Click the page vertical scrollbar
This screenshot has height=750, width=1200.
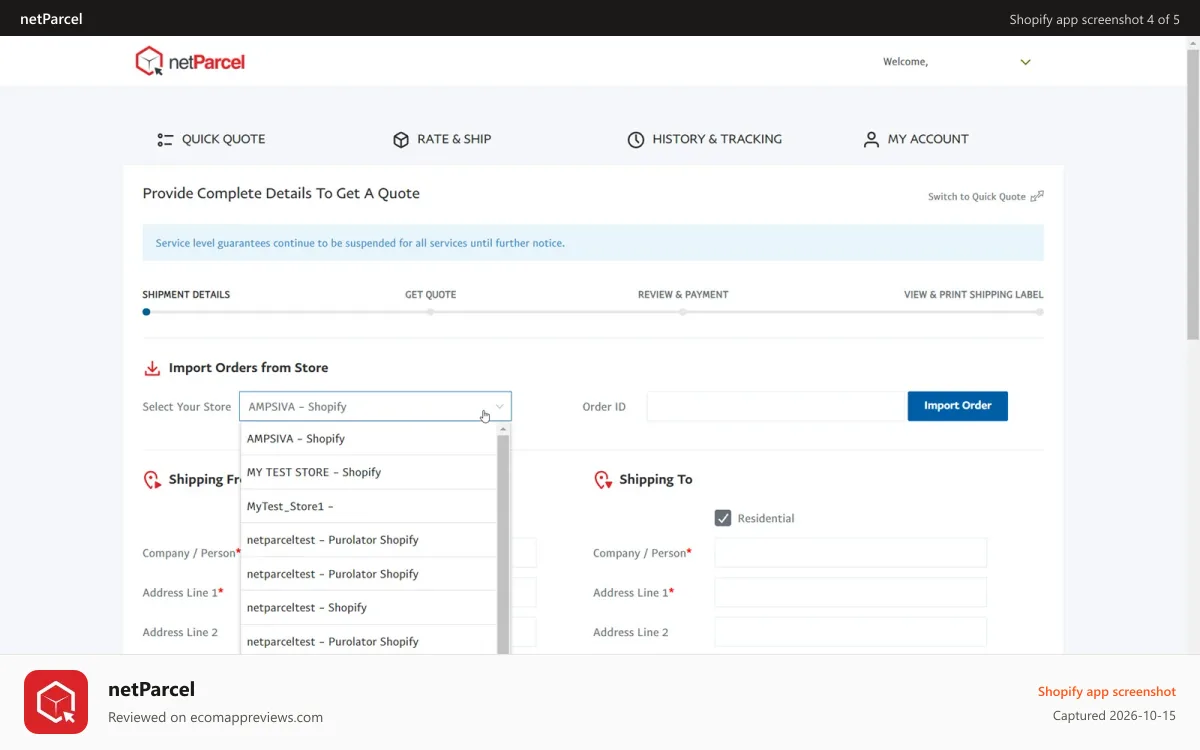point(1193,195)
